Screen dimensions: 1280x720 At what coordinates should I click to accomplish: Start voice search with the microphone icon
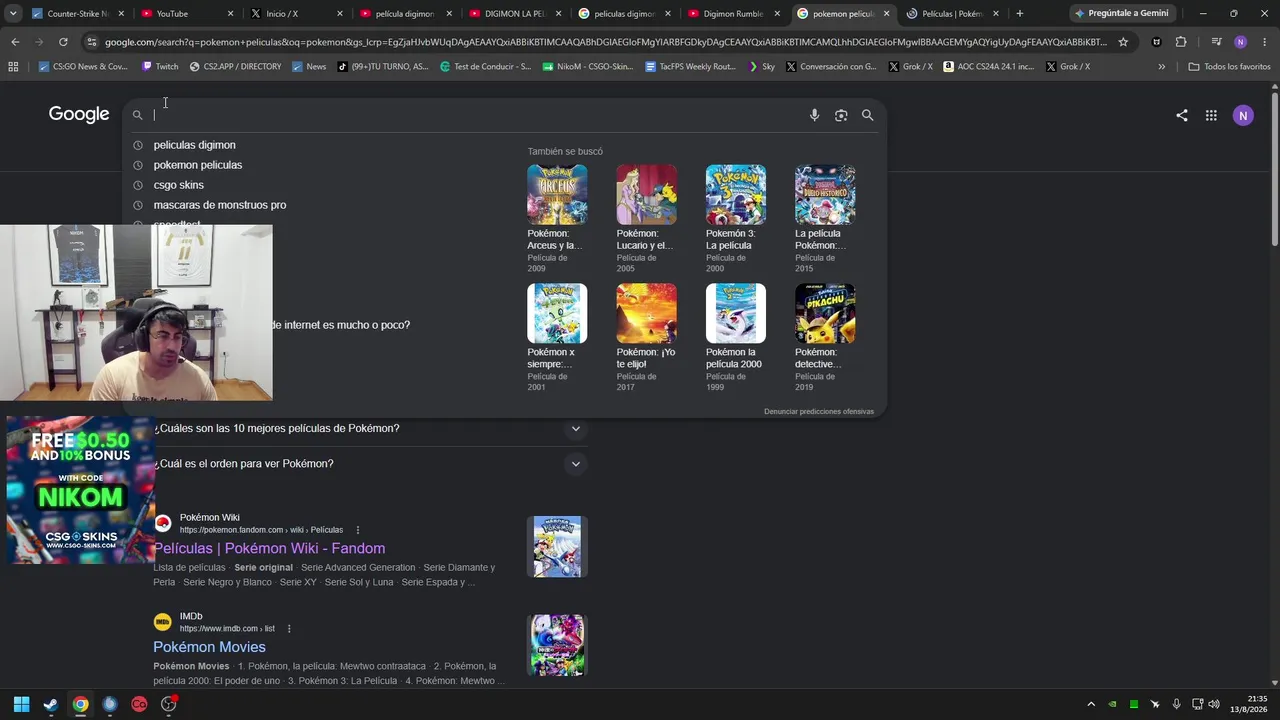coord(814,115)
